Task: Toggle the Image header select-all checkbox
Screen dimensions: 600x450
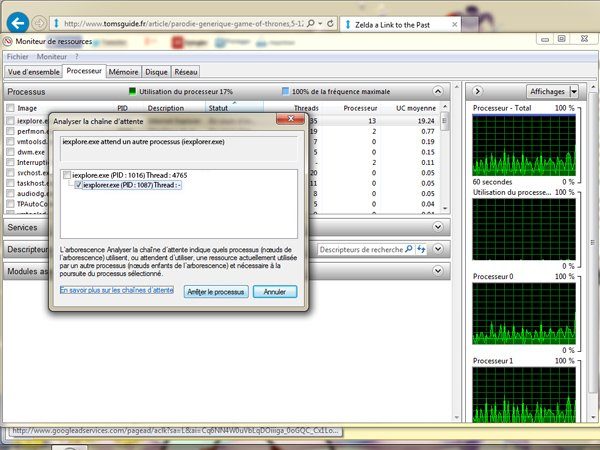Action: [x=10, y=108]
